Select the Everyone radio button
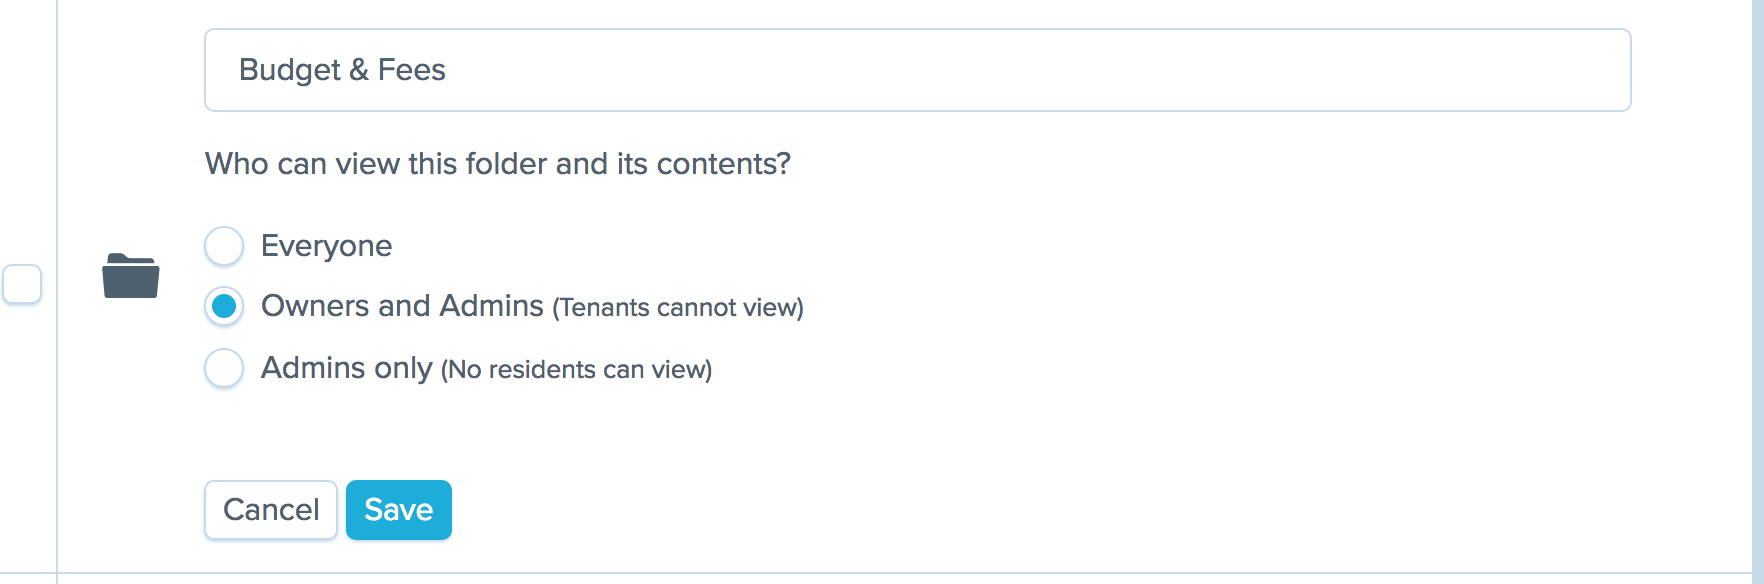Screen dimensions: 1764x584 tap(224, 246)
